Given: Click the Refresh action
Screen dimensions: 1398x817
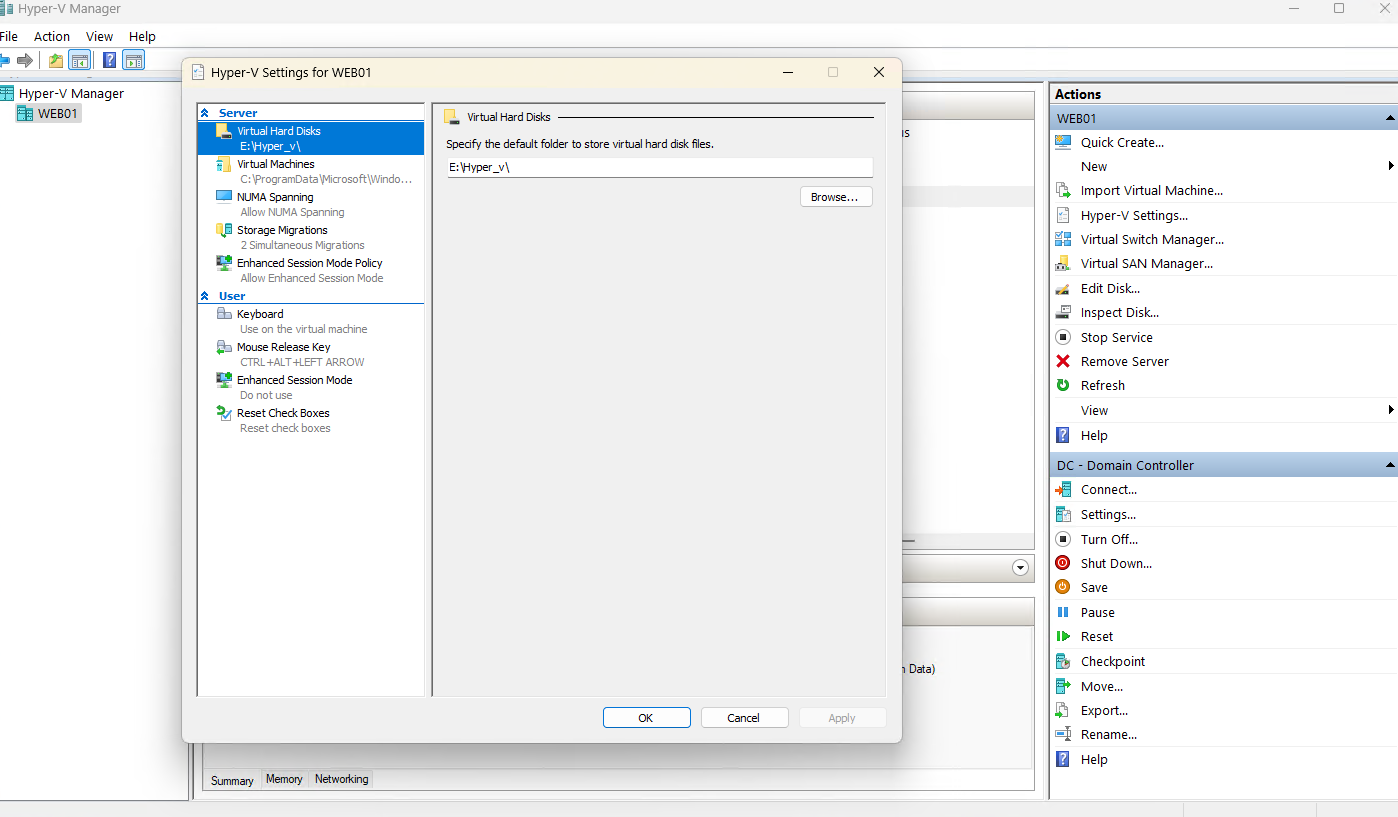Looking at the screenshot, I should click(x=1102, y=386).
